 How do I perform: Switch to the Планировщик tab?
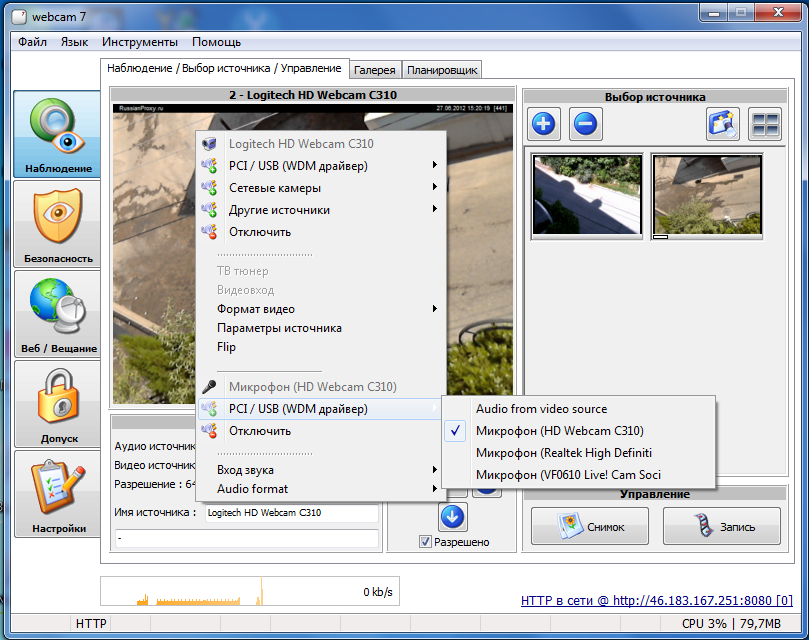(x=442, y=70)
